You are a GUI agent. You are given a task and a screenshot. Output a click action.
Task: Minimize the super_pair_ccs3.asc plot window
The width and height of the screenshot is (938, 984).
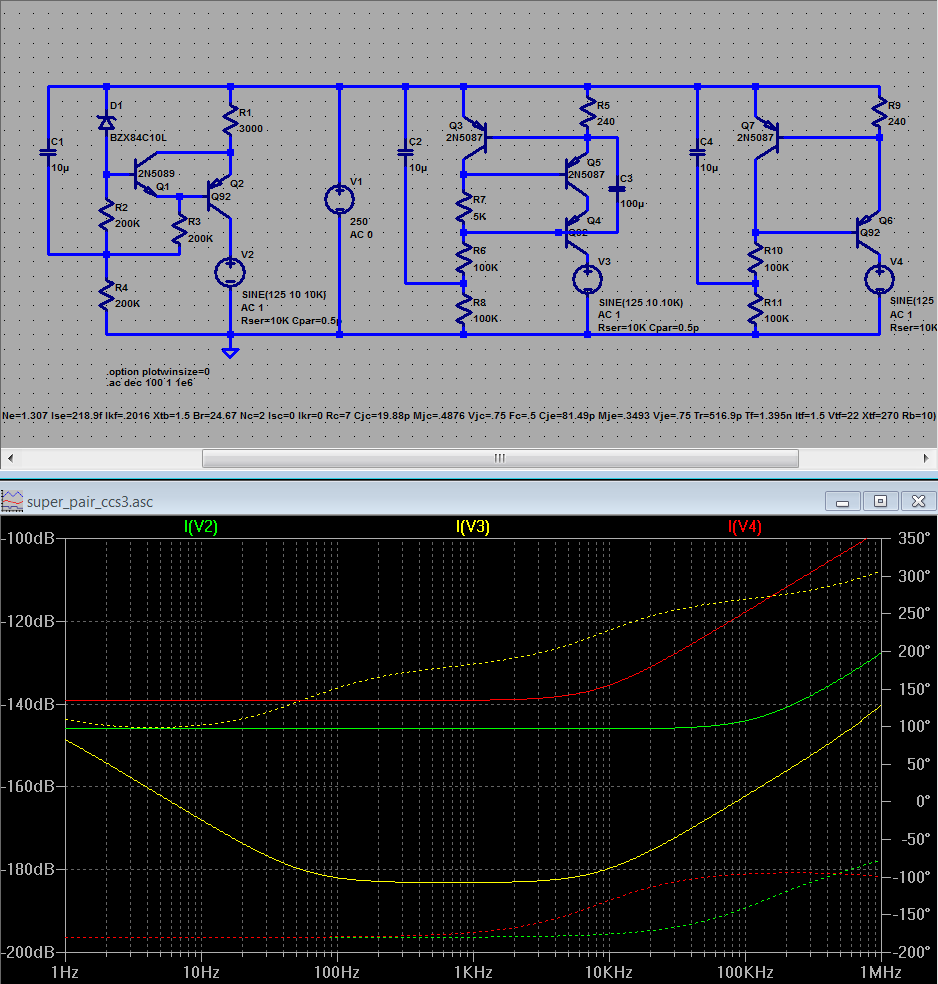pos(843,501)
